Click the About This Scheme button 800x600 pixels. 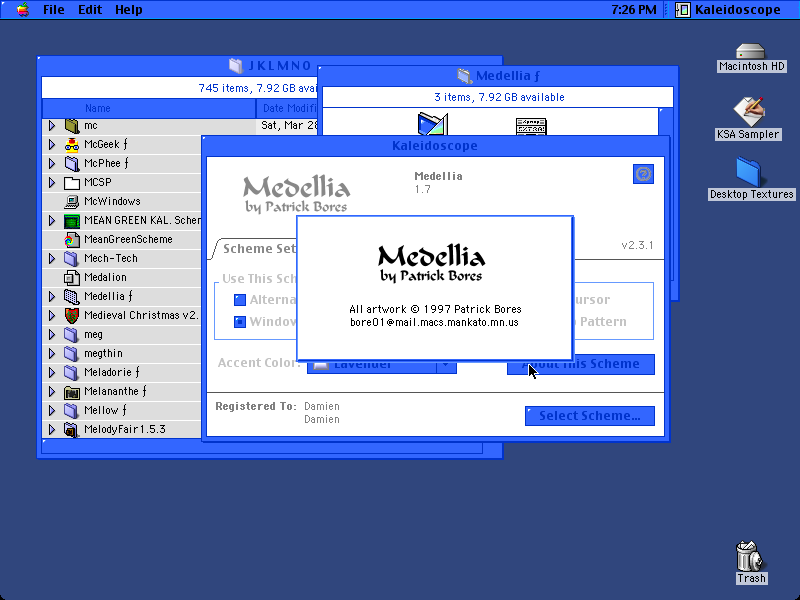click(581, 364)
